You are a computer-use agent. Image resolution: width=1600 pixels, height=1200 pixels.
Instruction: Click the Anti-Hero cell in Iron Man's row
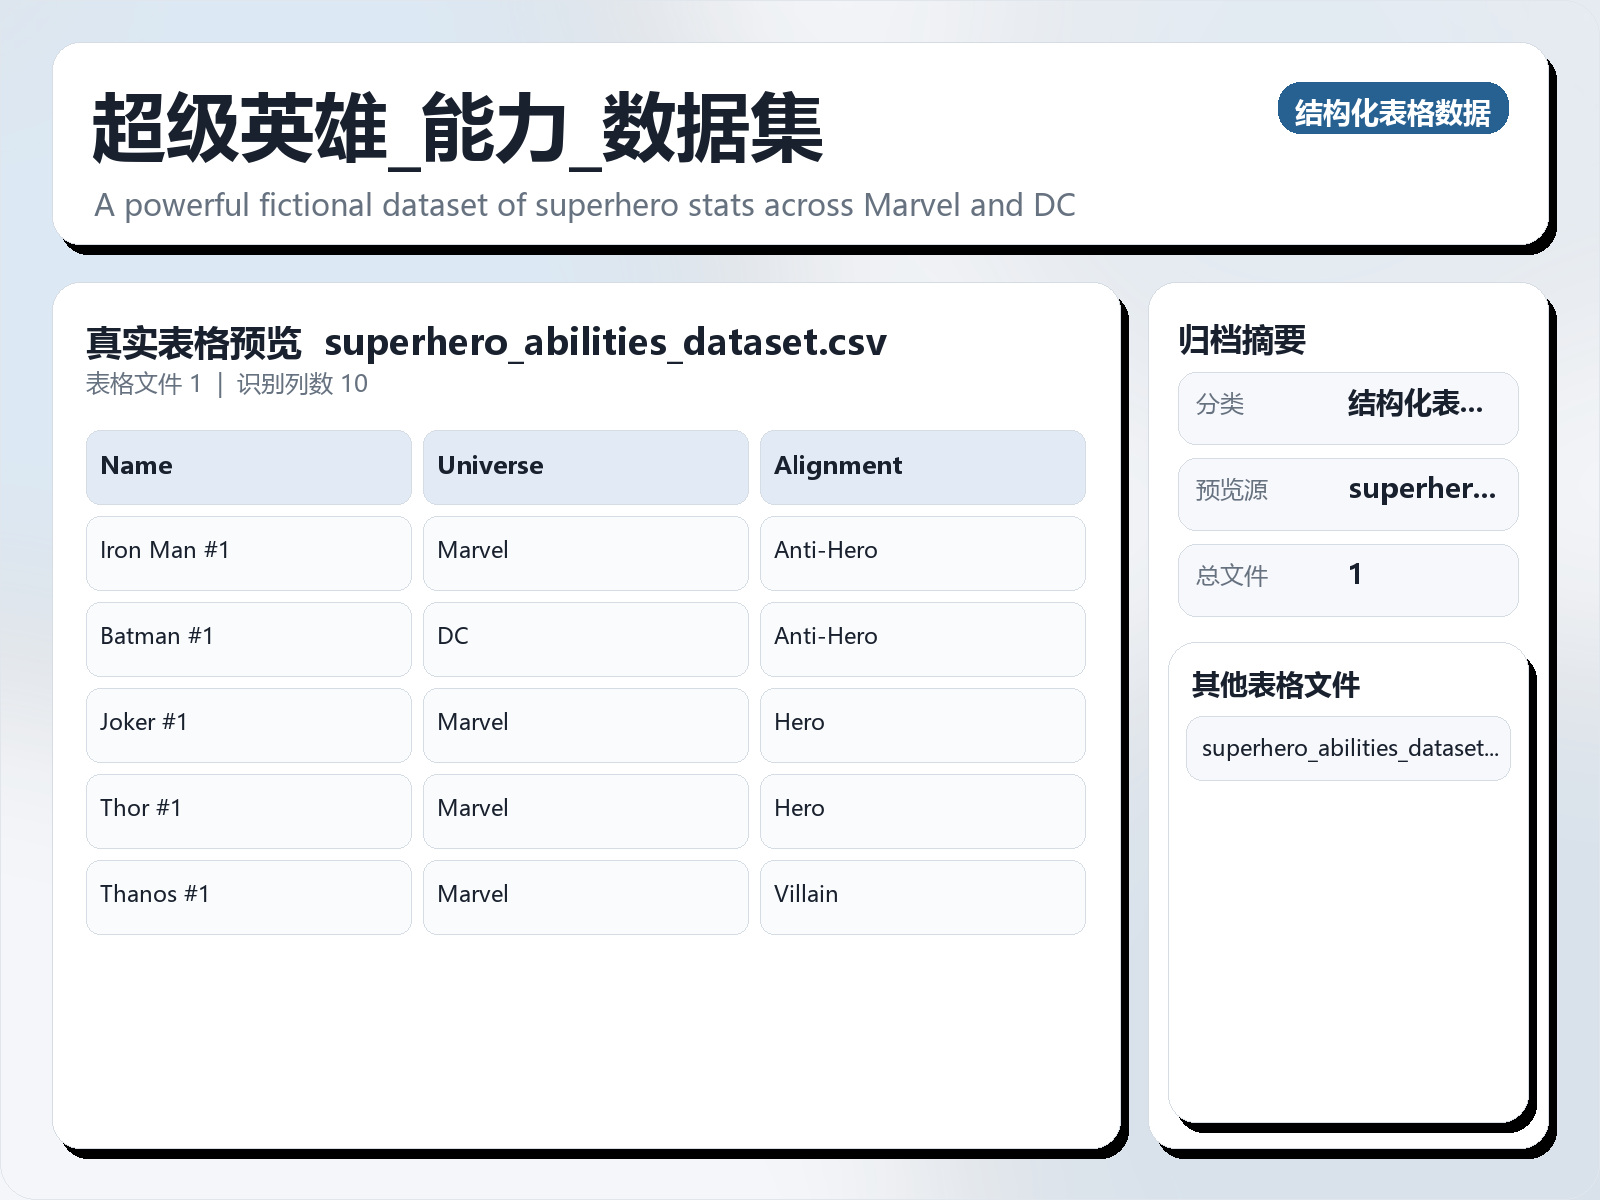point(922,552)
